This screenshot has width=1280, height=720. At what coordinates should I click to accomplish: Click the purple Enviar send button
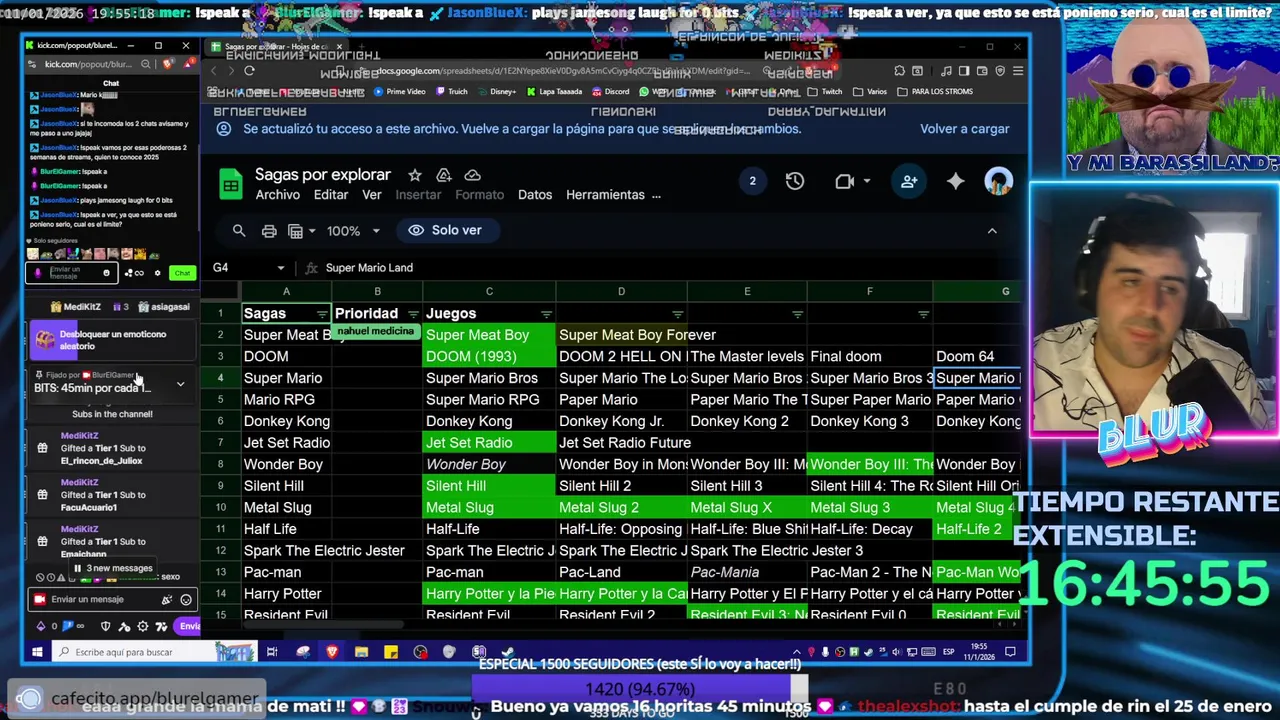187,626
